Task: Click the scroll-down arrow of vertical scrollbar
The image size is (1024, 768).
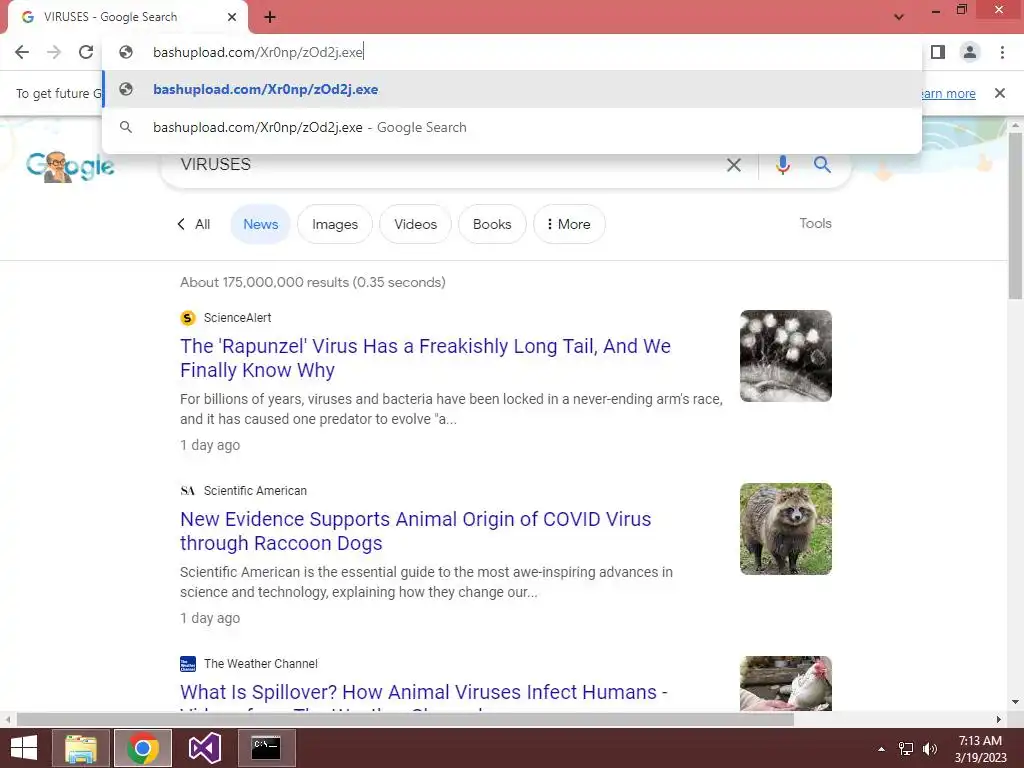Action: pos(1015,703)
